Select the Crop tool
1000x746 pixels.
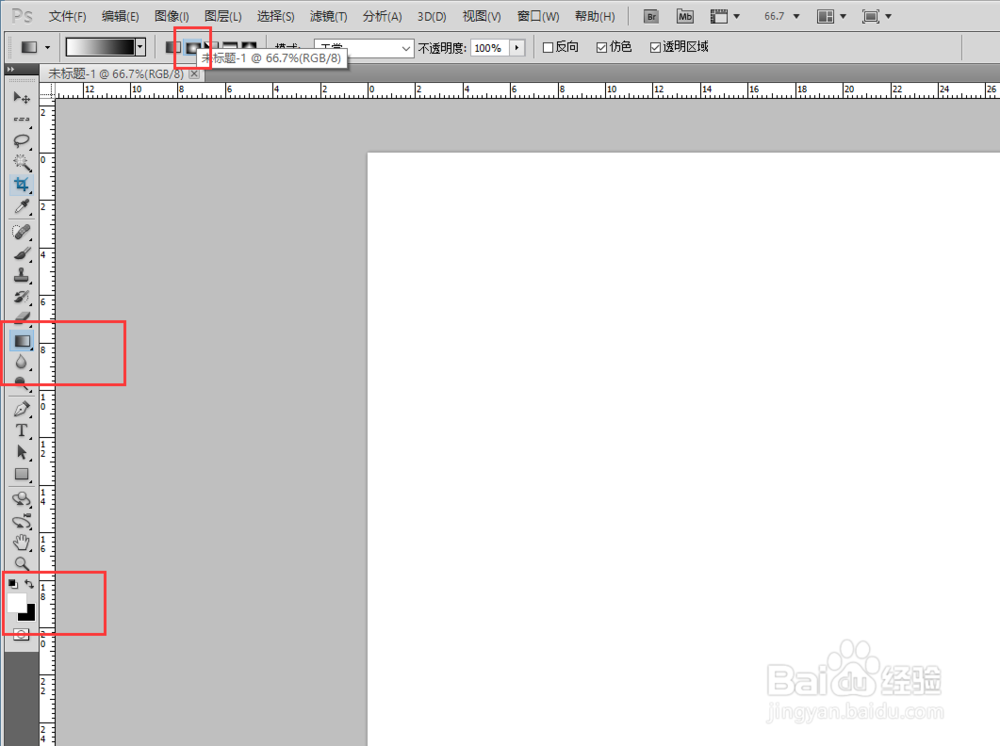pos(22,184)
